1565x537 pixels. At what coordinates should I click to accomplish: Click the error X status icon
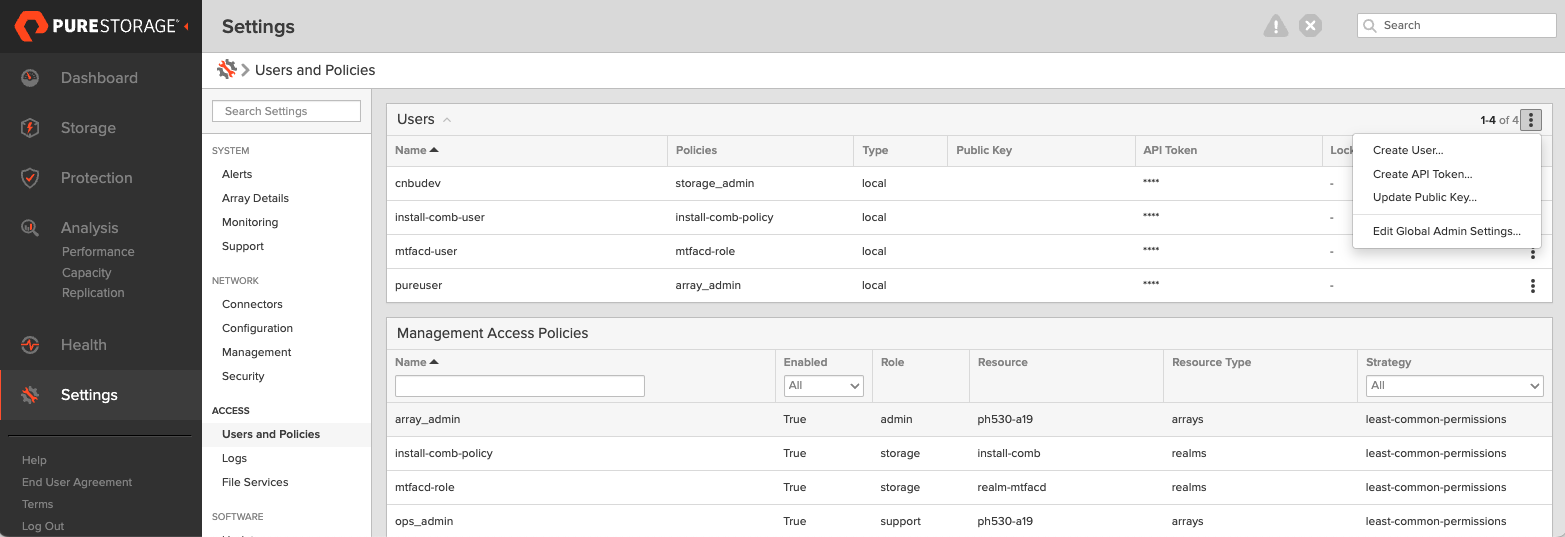(x=1310, y=26)
